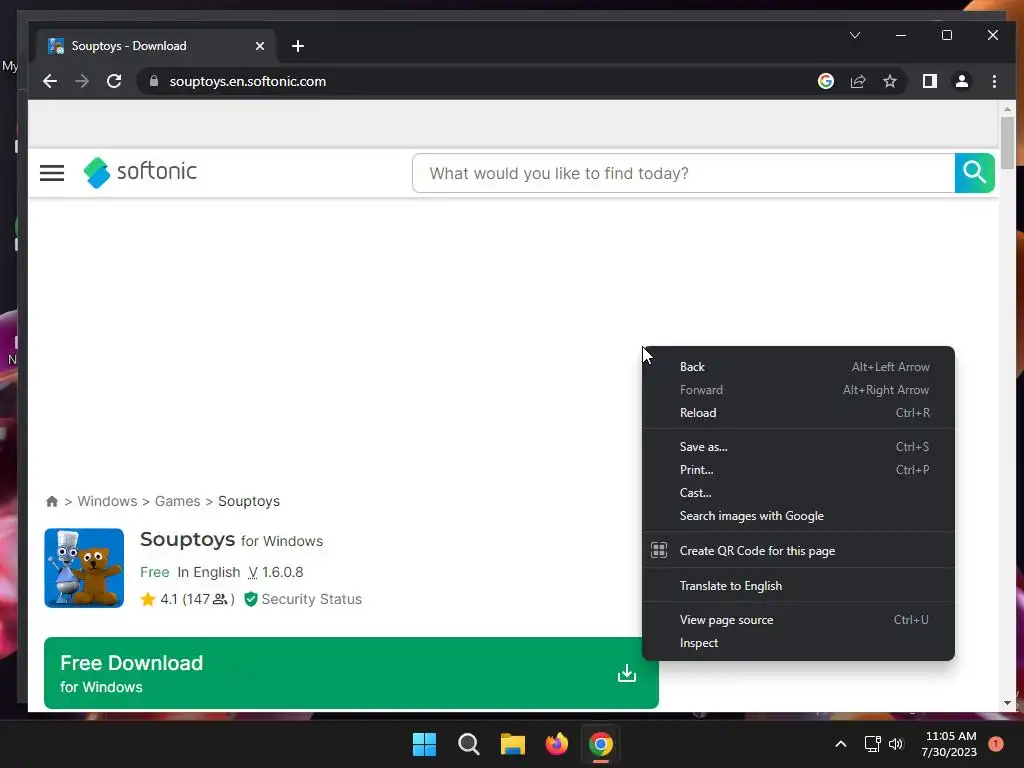Select Create QR Code for this page
The height and width of the screenshot is (768, 1024).
coord(798,551)
